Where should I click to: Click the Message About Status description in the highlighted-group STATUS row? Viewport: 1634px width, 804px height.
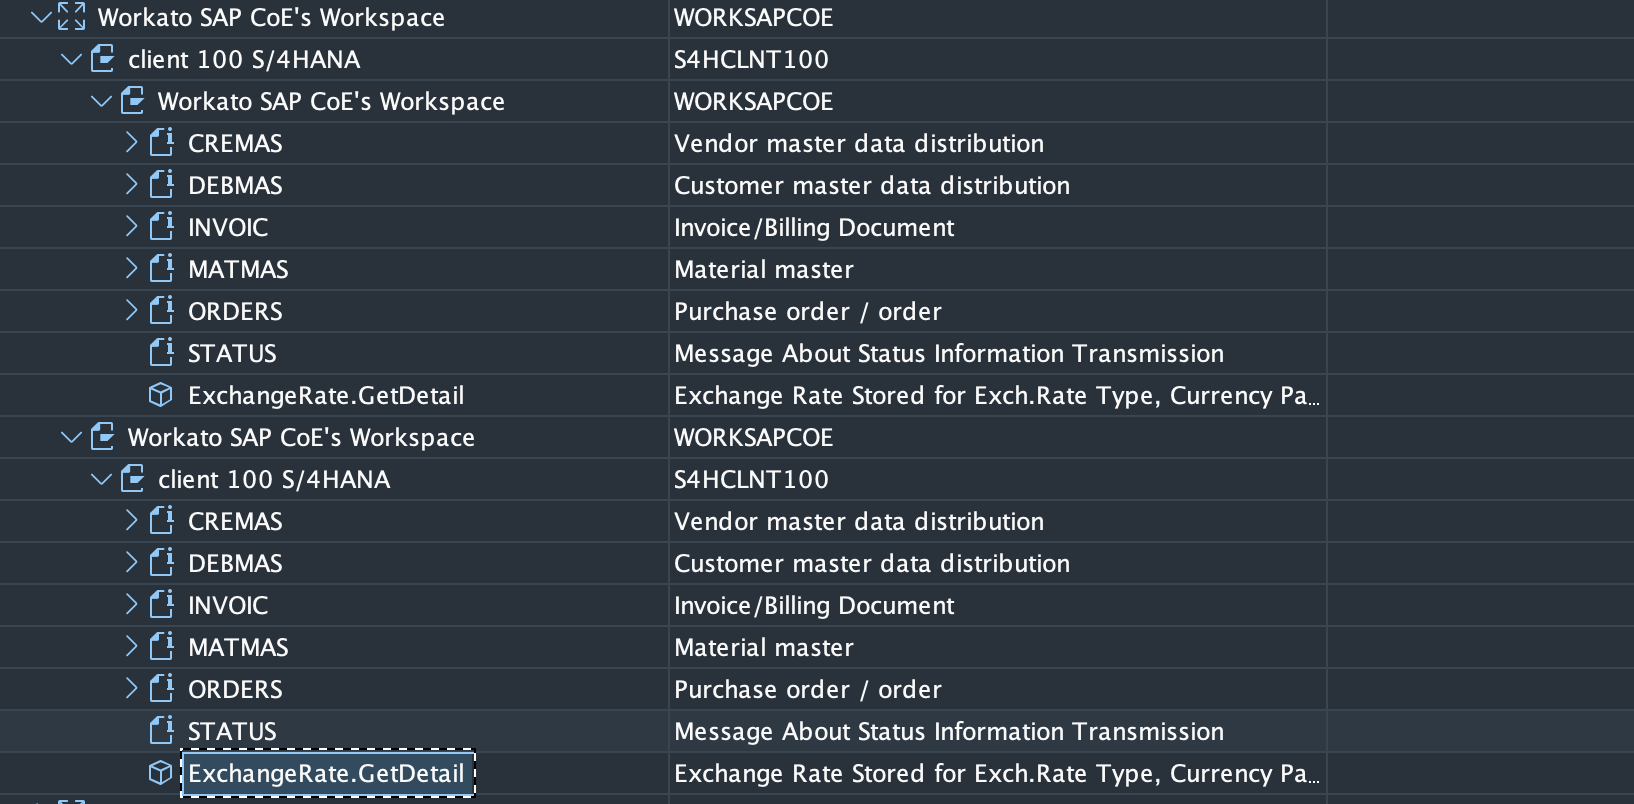click(x=948, y=731)
